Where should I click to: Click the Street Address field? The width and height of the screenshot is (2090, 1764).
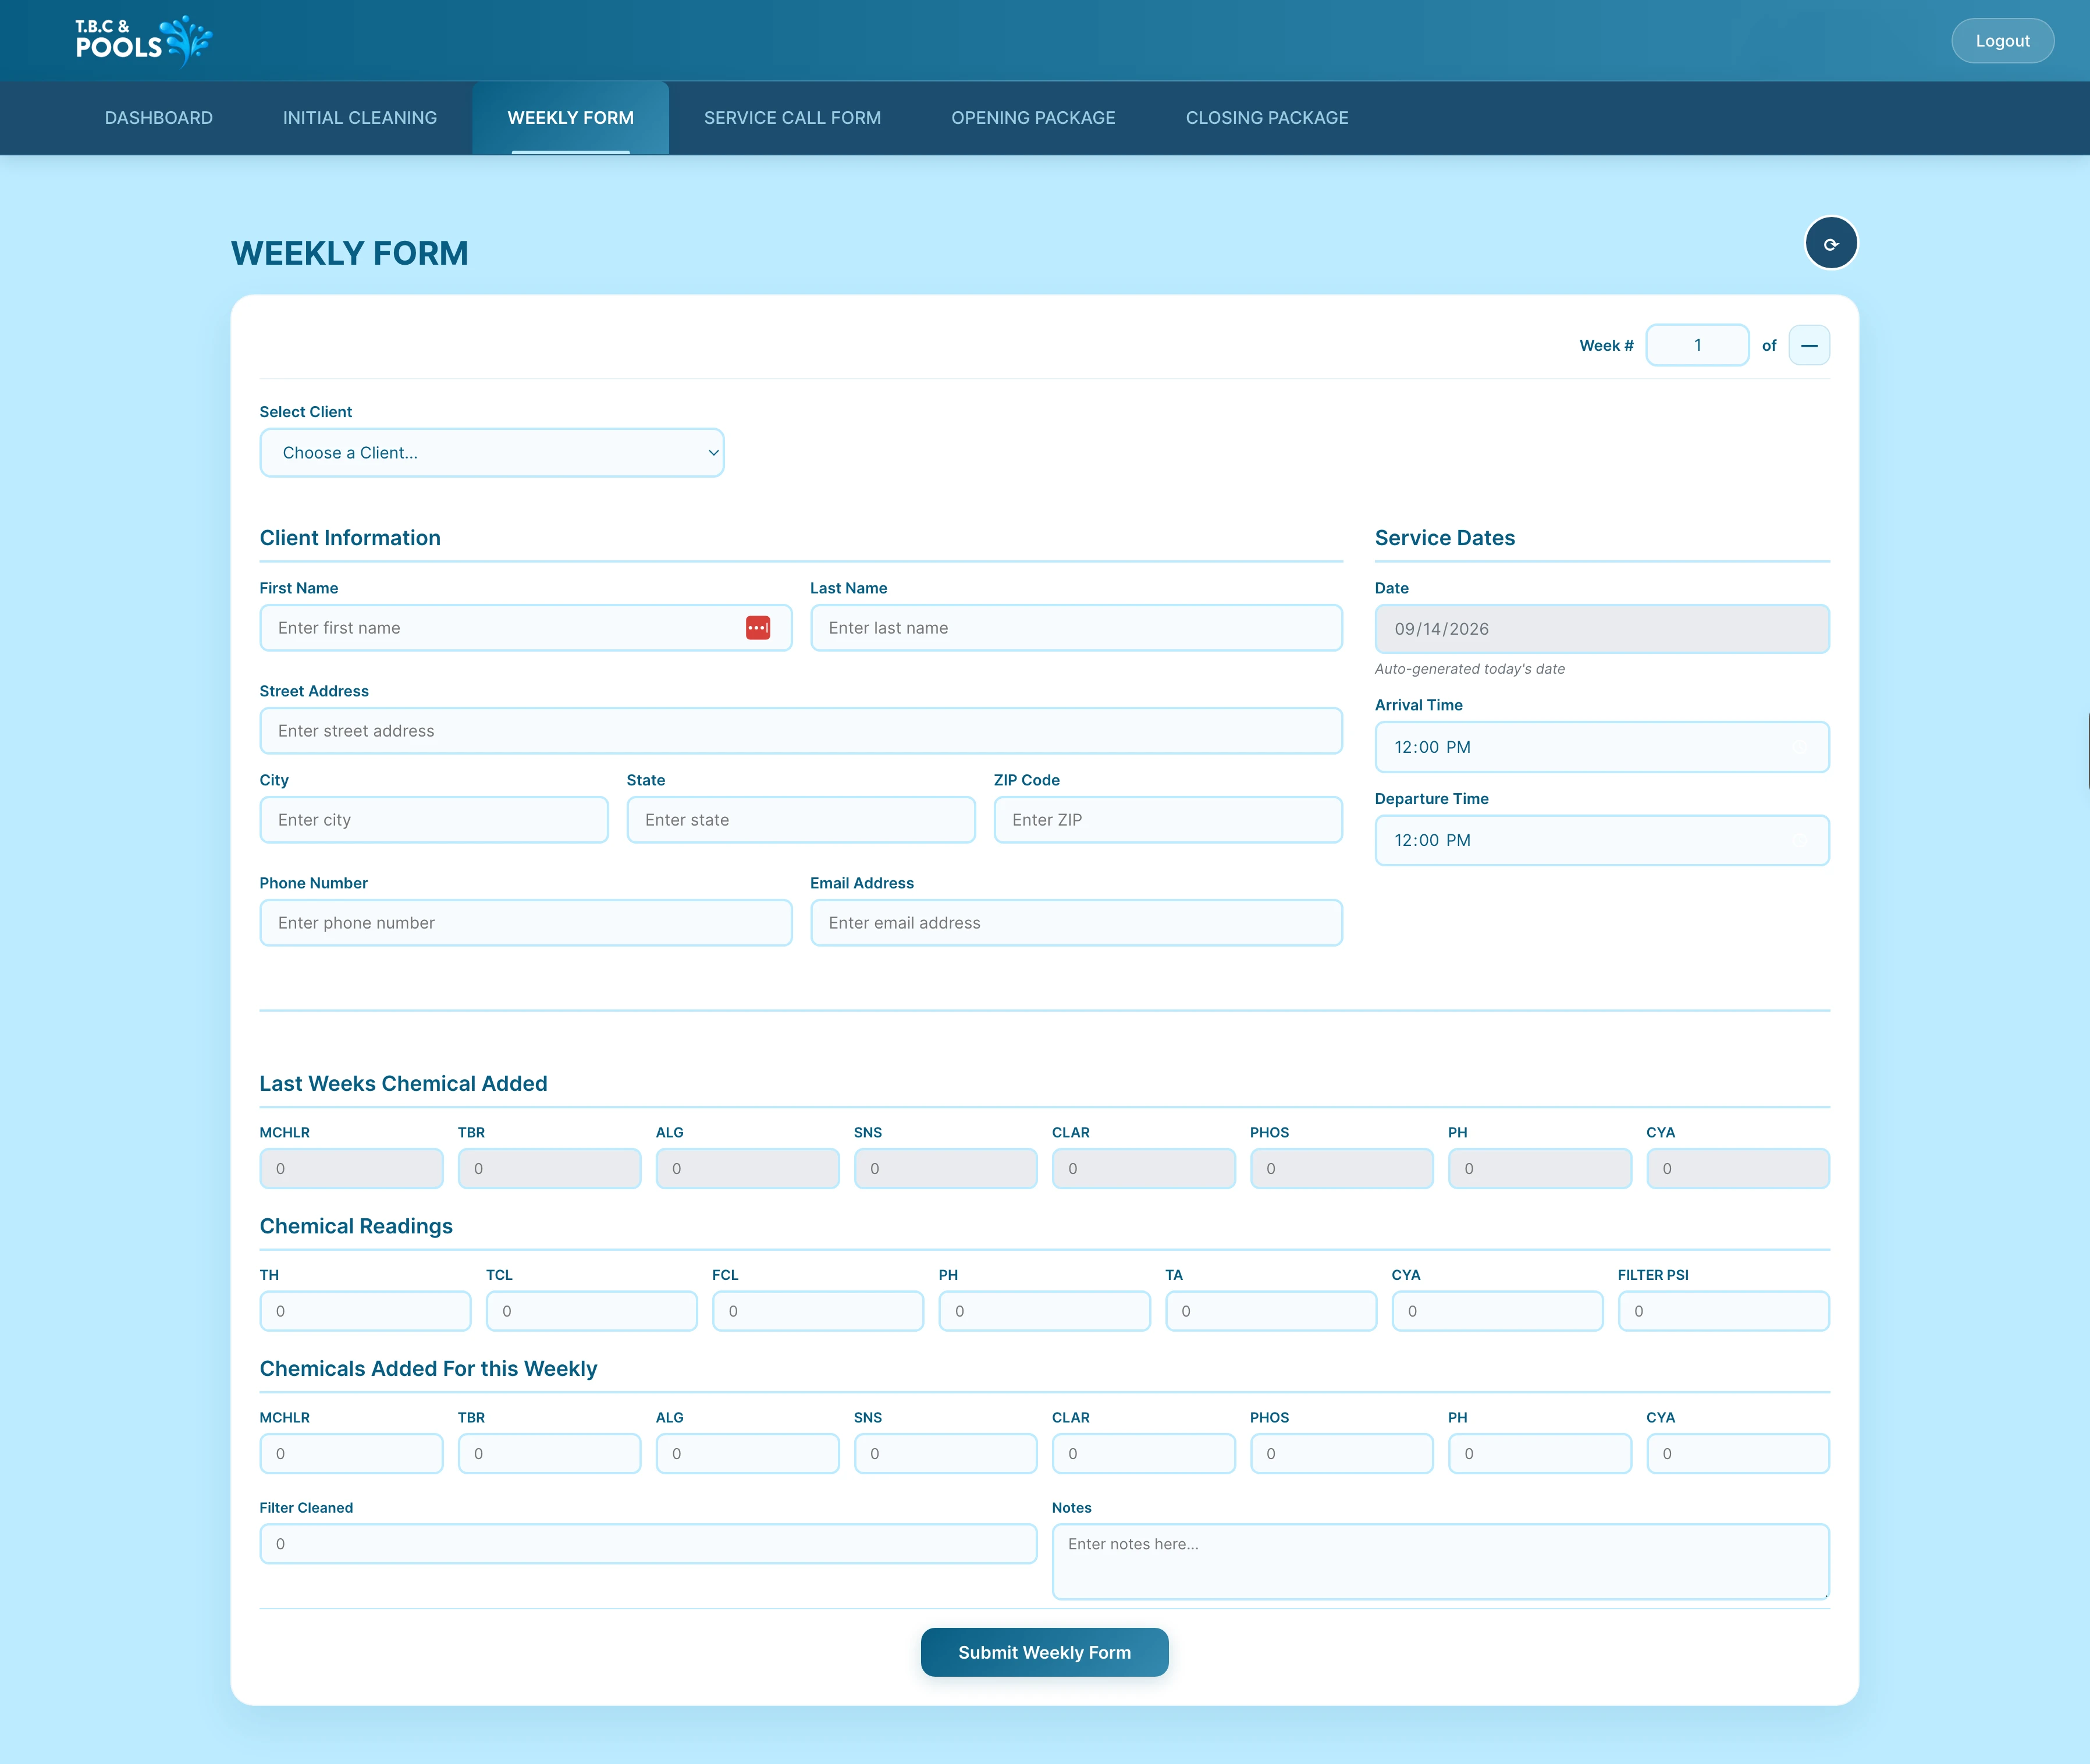coord(800,731)
